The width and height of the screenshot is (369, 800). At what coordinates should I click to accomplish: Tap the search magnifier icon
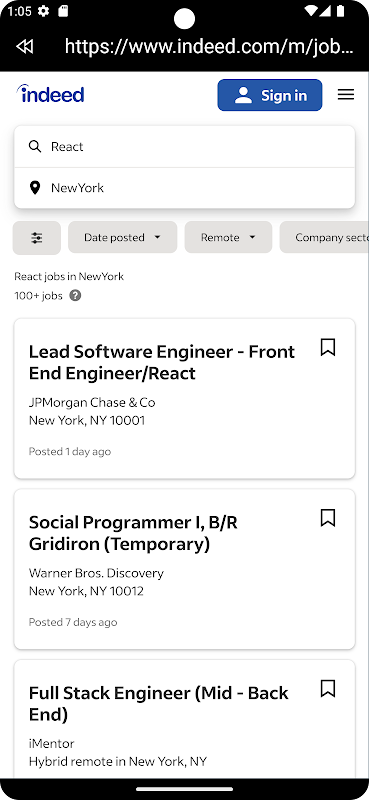tap(35, 147)
